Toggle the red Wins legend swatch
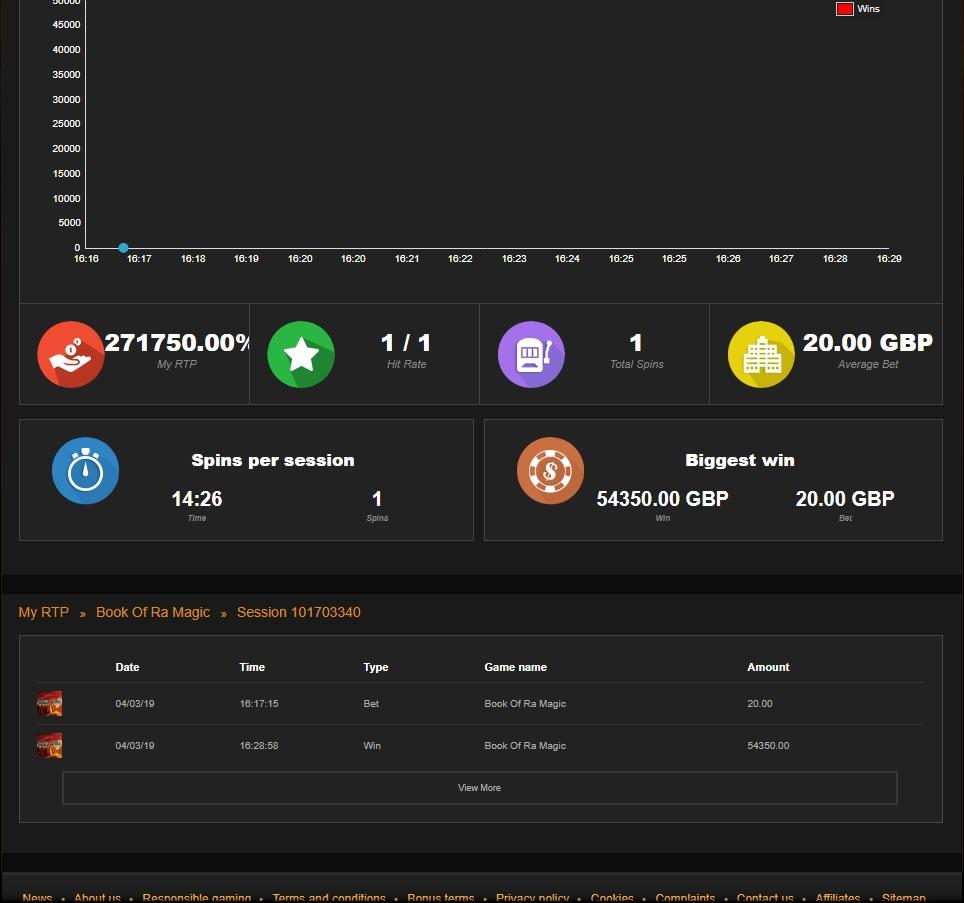The image size is (964, 903). click(x=844, y=9)
